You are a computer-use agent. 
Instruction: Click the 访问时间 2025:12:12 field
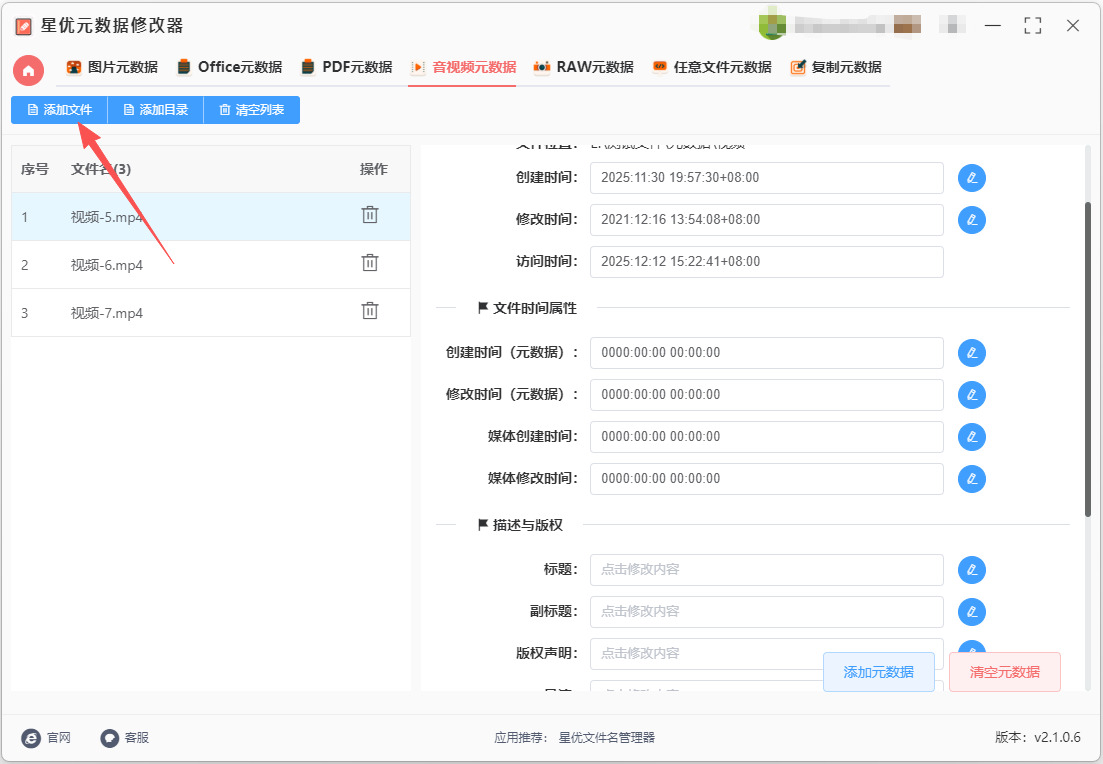[x=767, y=262]
